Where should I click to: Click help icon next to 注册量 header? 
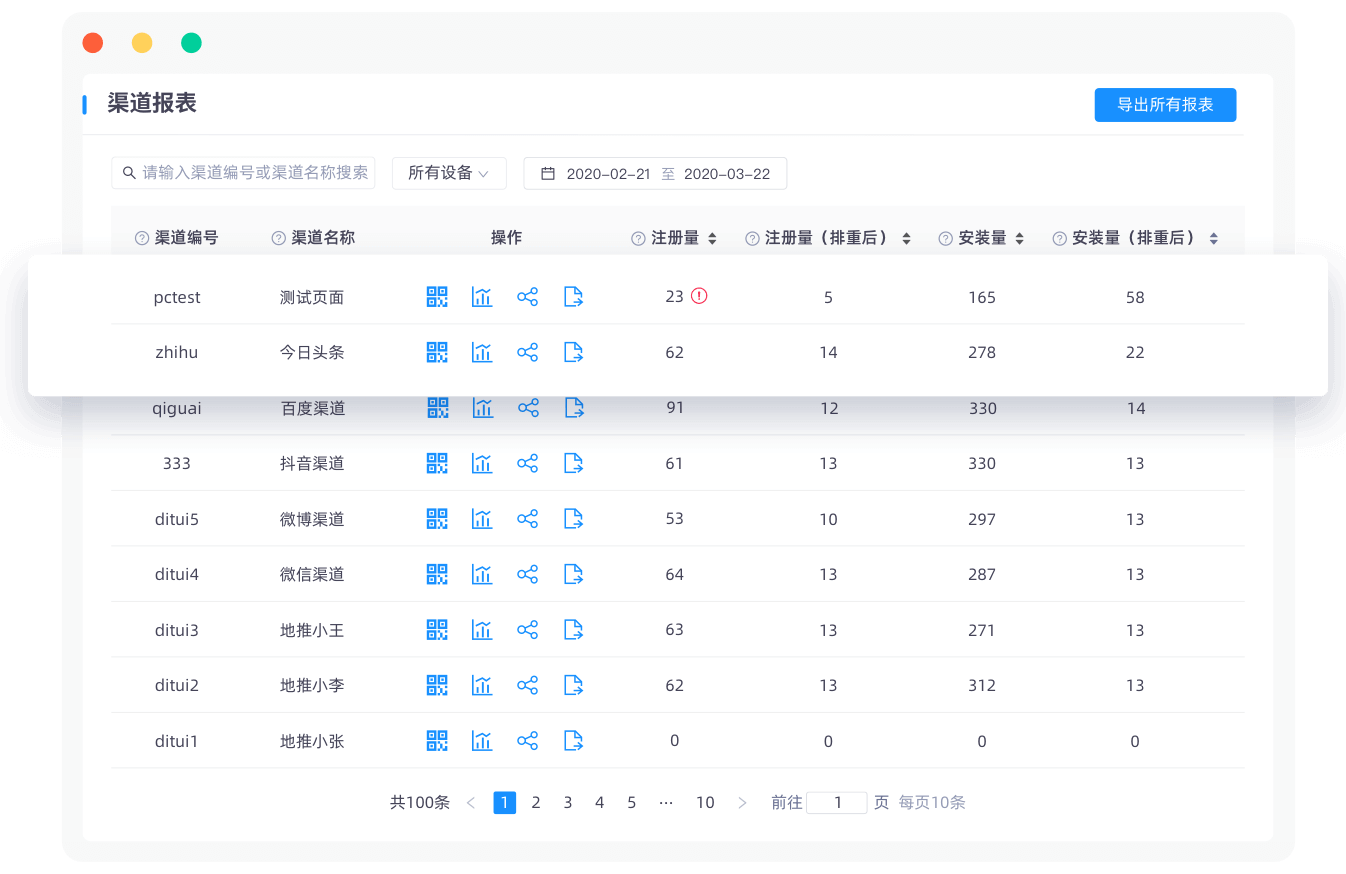[638, 238]
